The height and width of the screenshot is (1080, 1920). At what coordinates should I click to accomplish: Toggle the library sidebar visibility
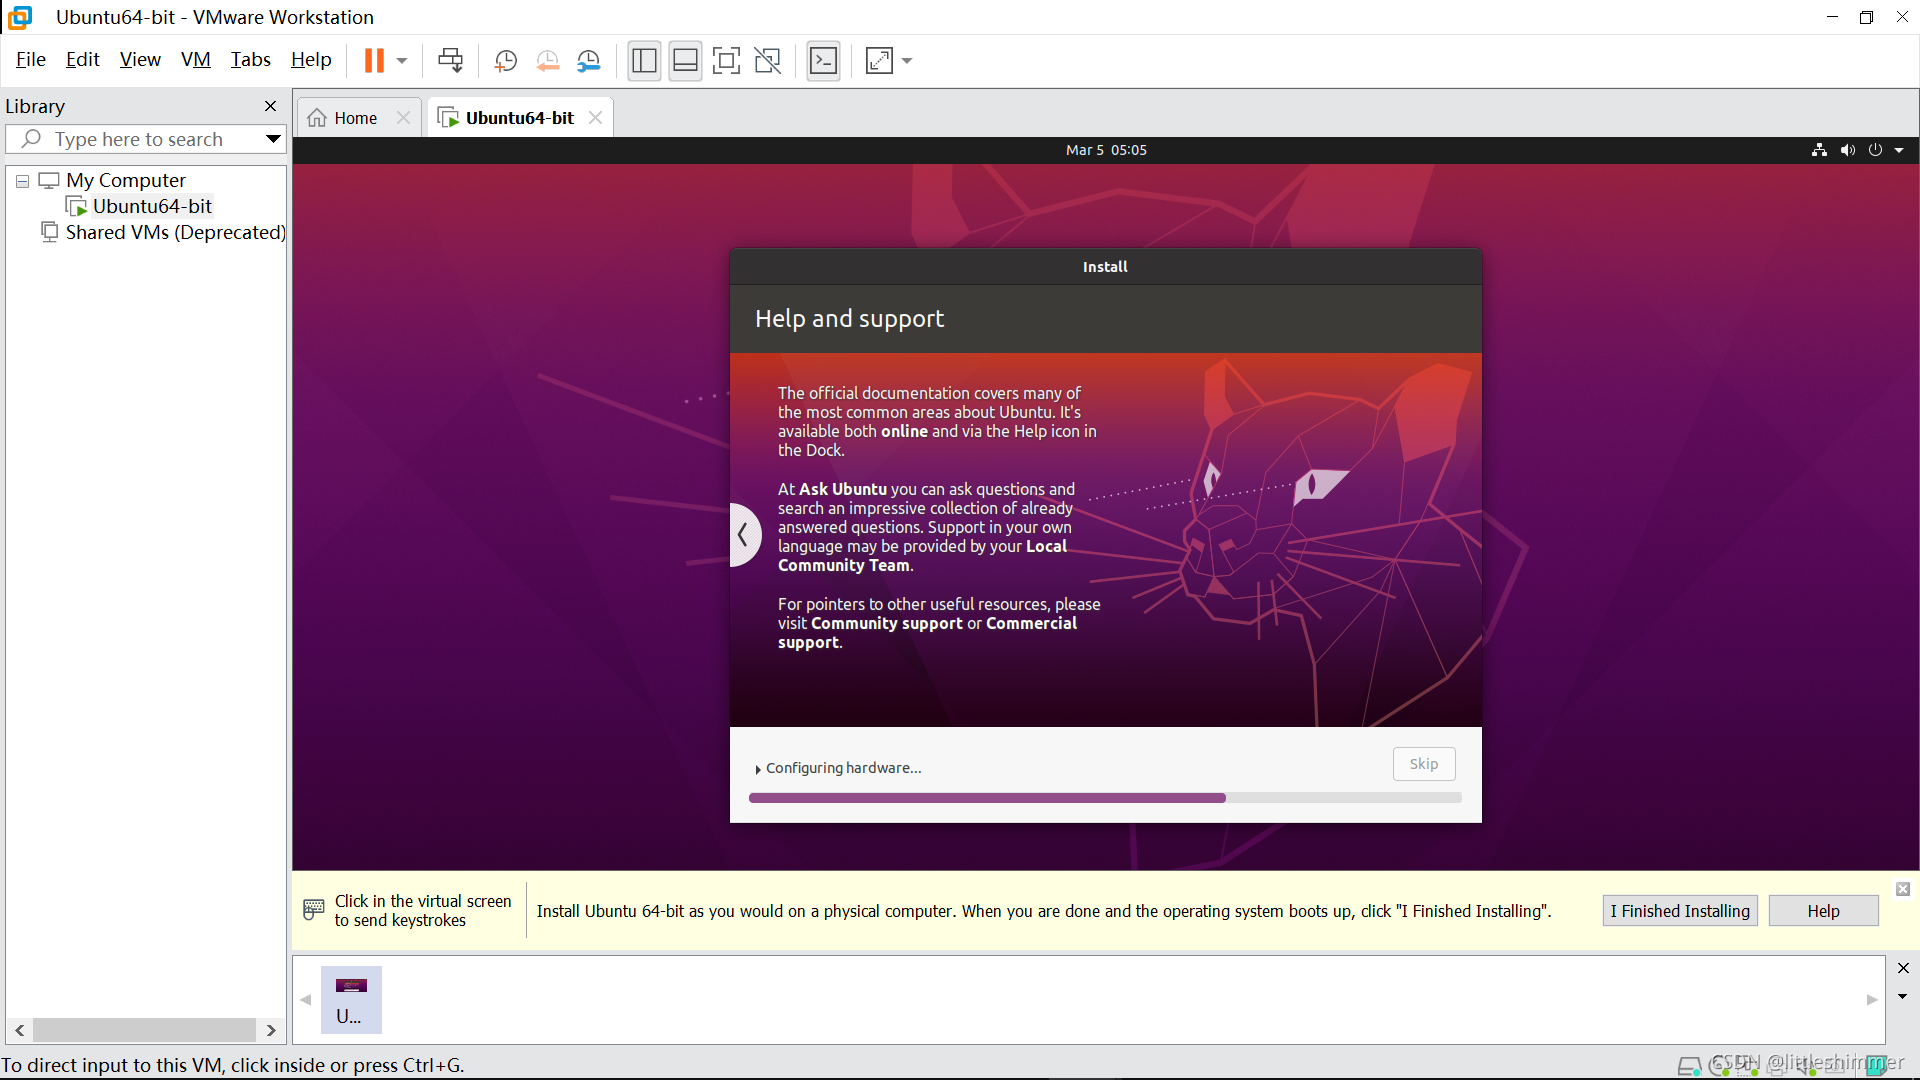pos(644,61)
